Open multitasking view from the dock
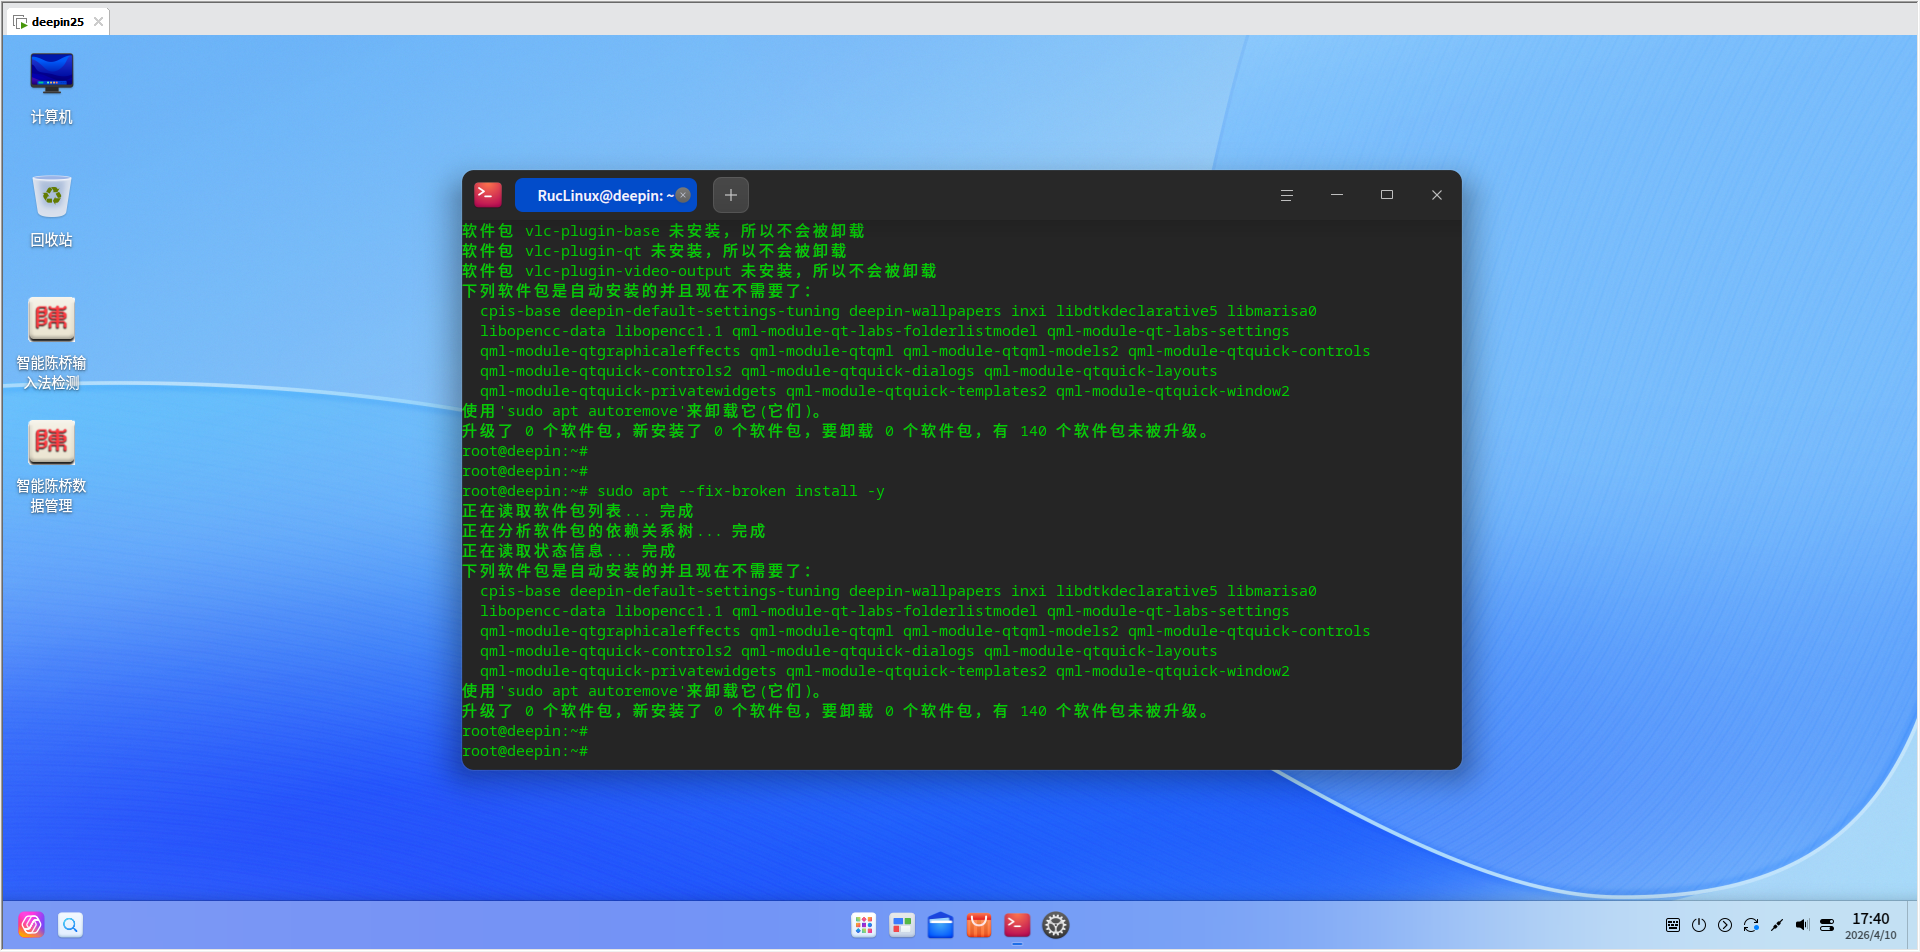This screenshot has height=952, width=1920. (x=902, y=925)
